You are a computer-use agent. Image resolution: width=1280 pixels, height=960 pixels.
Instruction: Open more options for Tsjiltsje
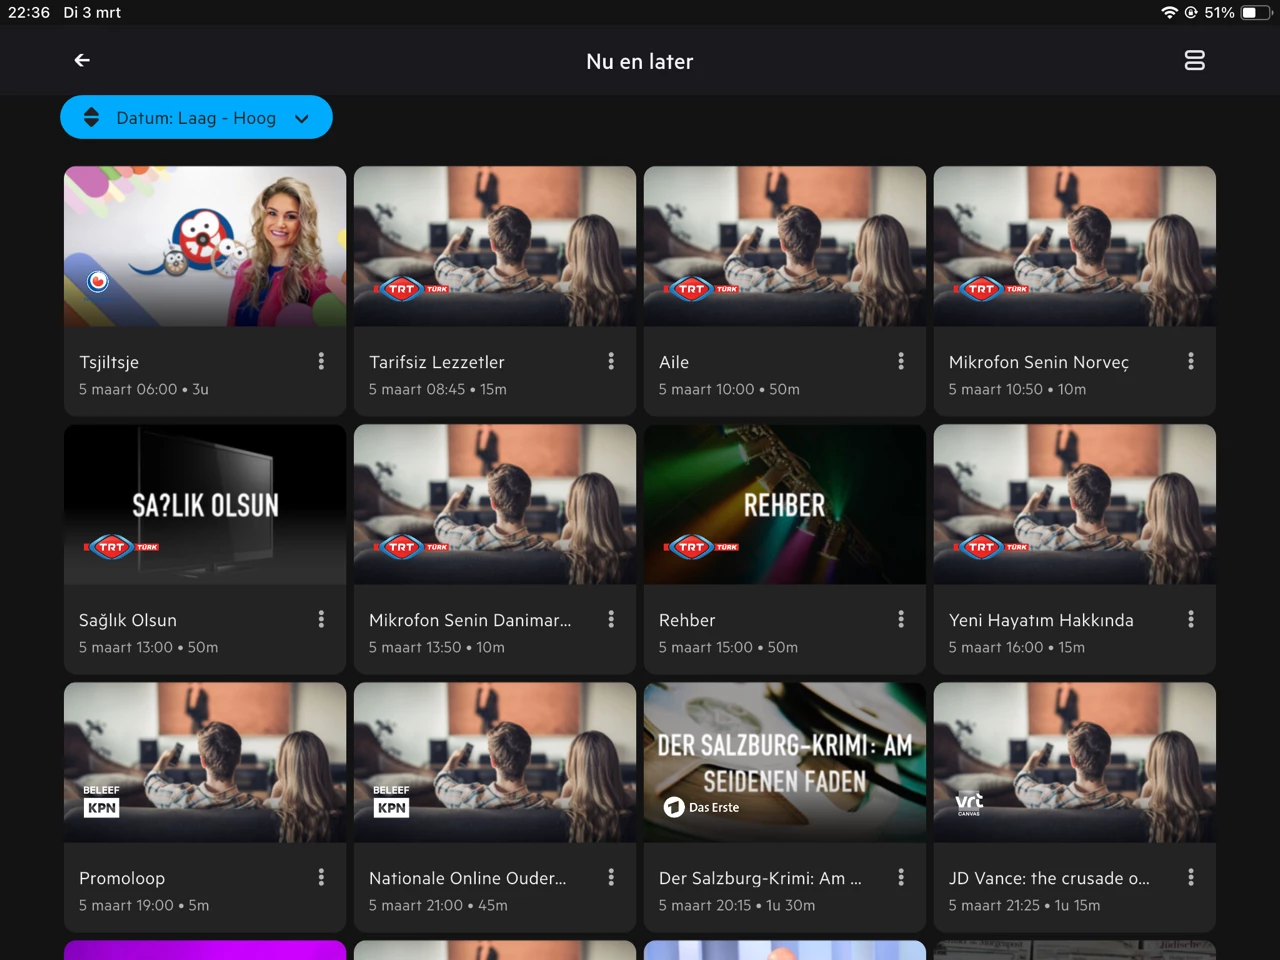pyautogui.click(x=321, y=361)
